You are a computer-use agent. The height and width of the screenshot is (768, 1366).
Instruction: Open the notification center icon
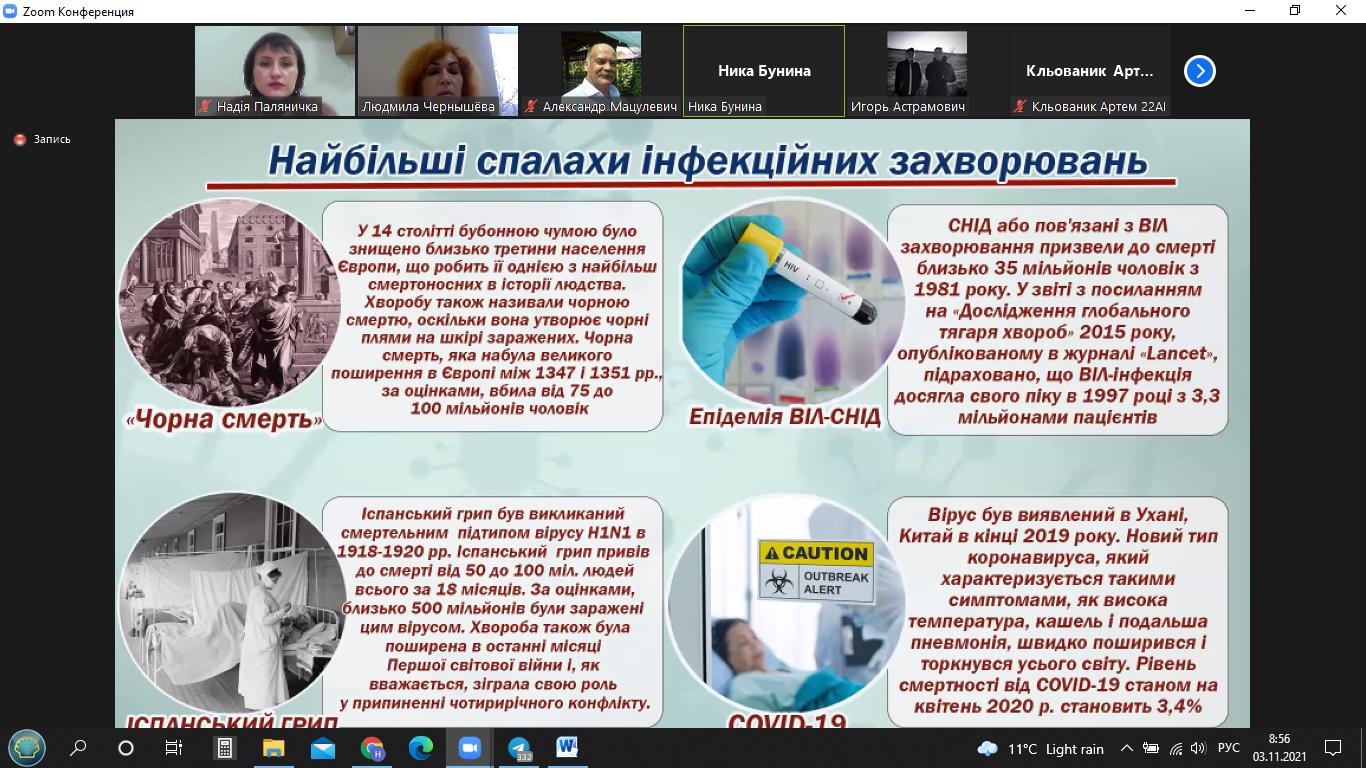click(x=1332, y=748)
